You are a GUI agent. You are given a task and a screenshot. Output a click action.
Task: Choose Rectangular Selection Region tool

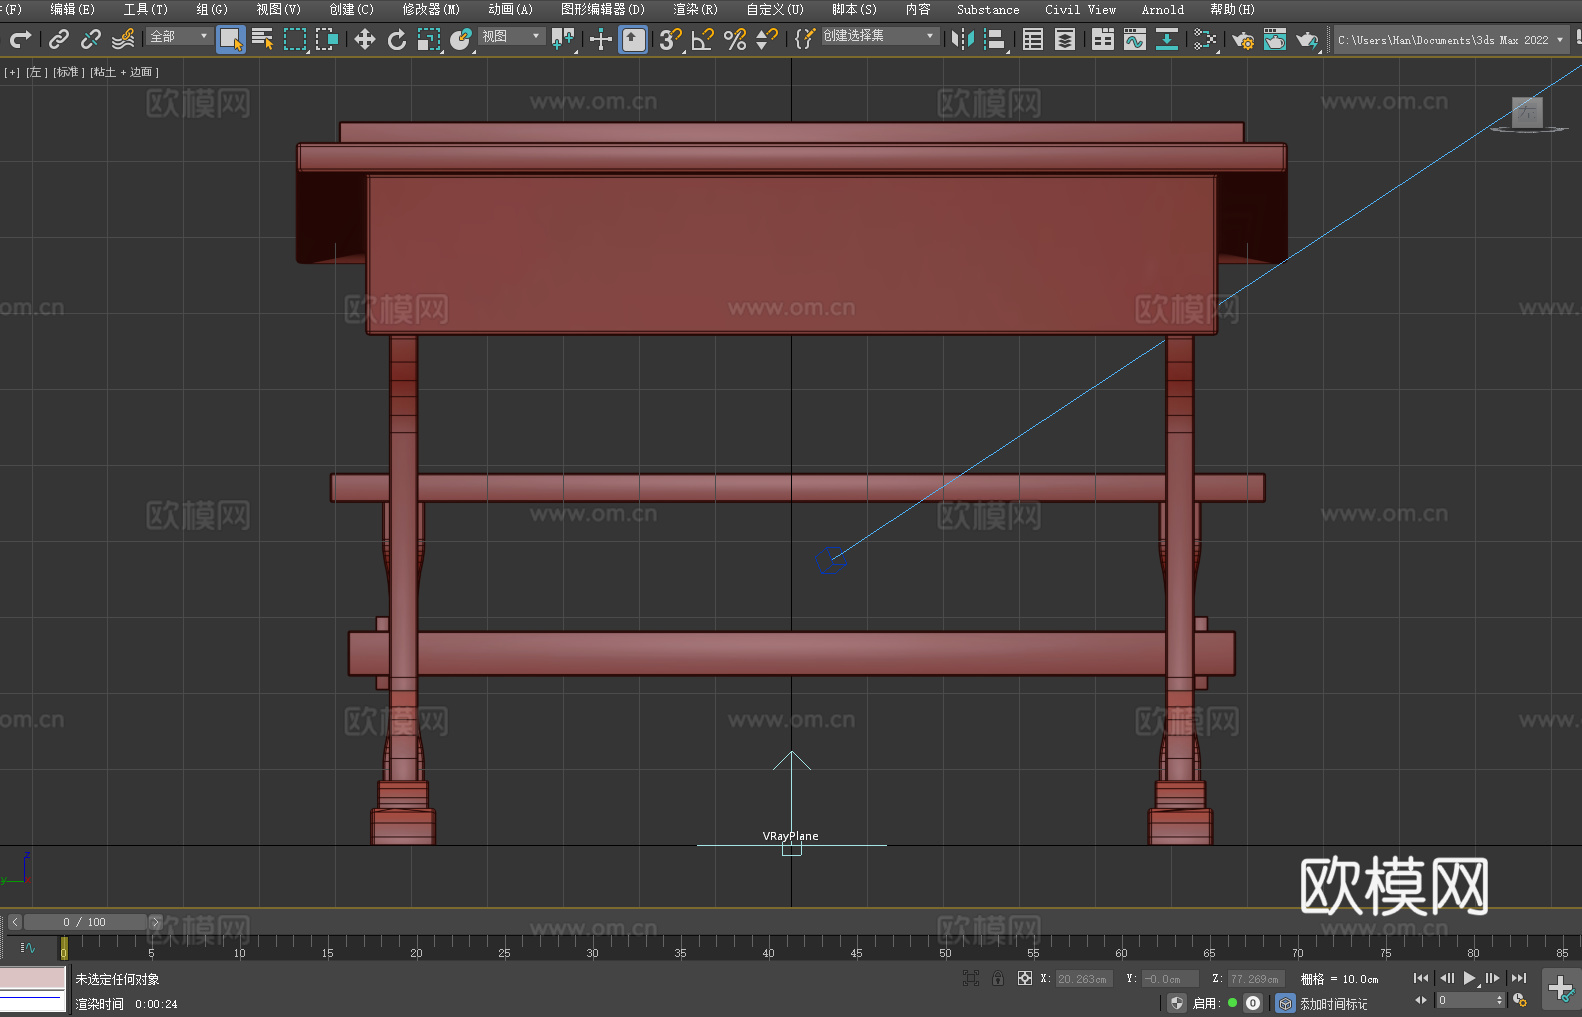[x=295, y=39]
